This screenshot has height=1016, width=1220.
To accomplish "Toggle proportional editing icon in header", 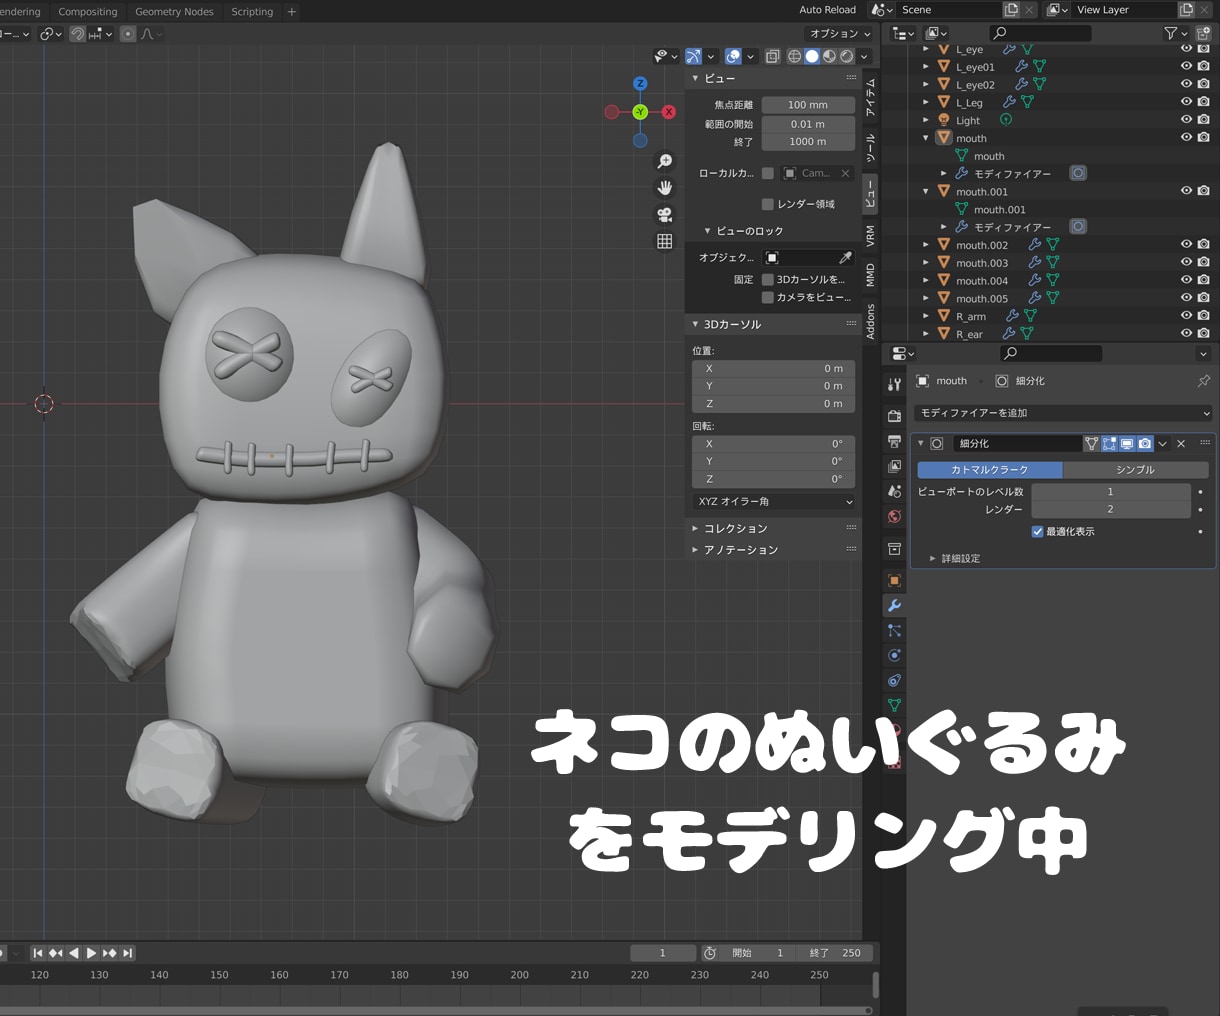I will coord(128,34).
